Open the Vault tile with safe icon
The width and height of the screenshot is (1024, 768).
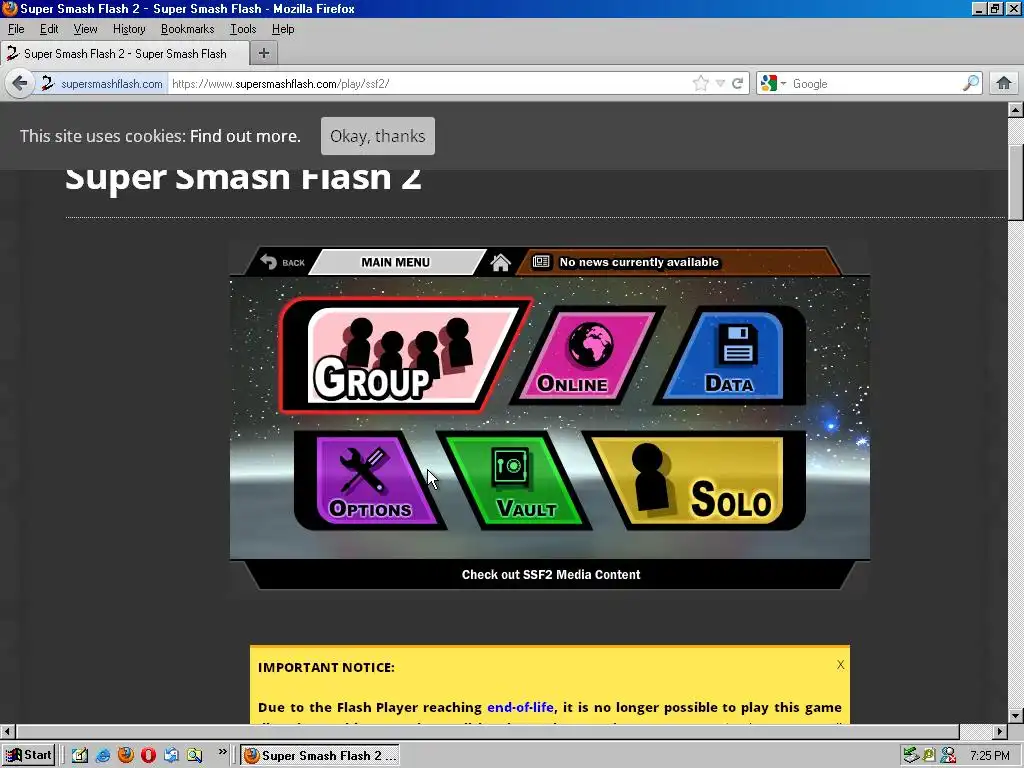click(x=516, y=480)
